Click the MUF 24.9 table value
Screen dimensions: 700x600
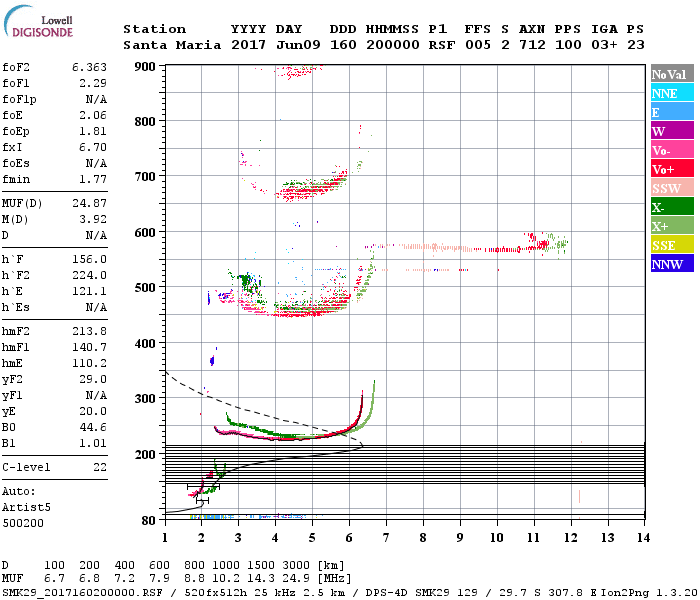coord(296,579)
